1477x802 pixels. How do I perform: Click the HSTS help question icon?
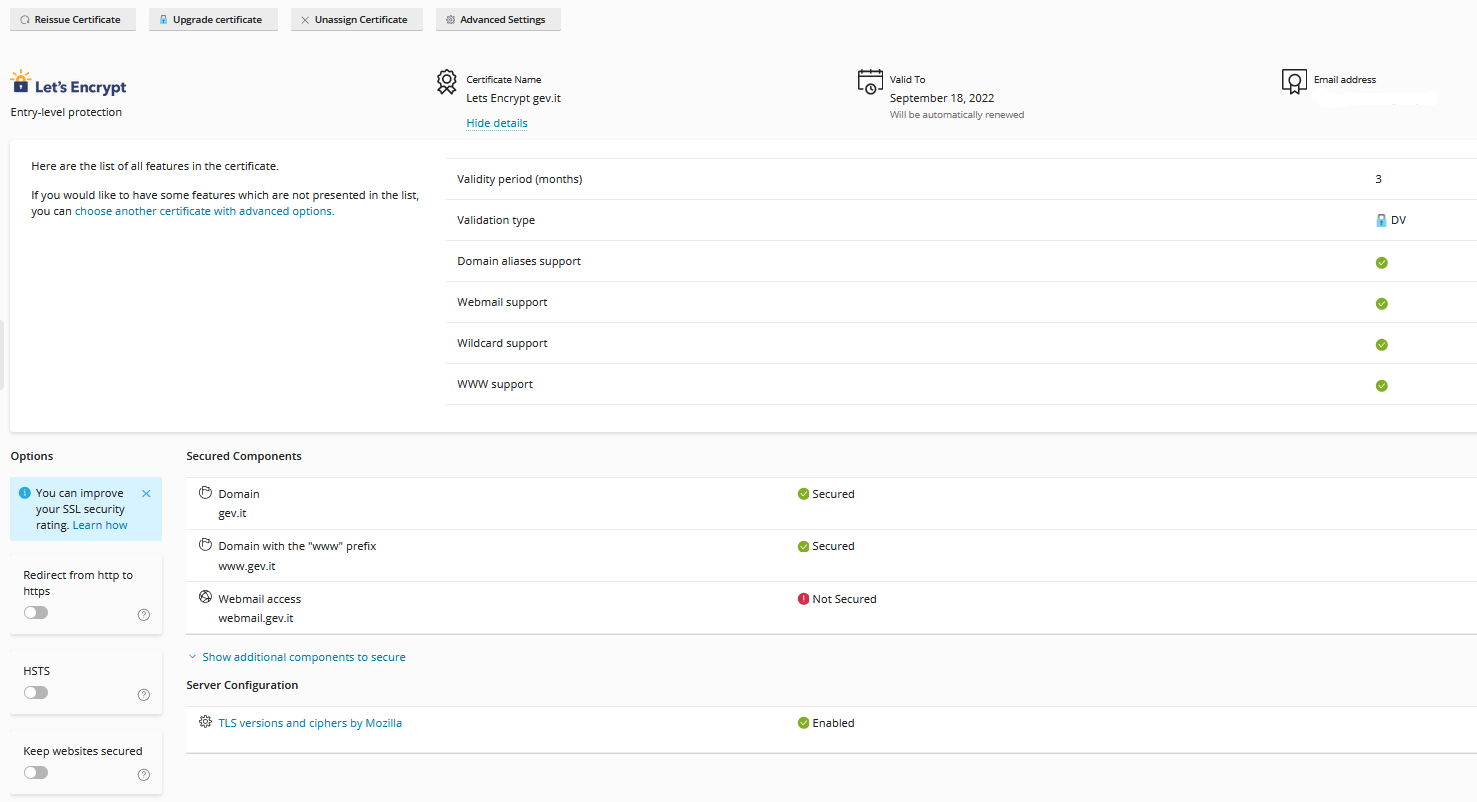(x=144, y=695)
